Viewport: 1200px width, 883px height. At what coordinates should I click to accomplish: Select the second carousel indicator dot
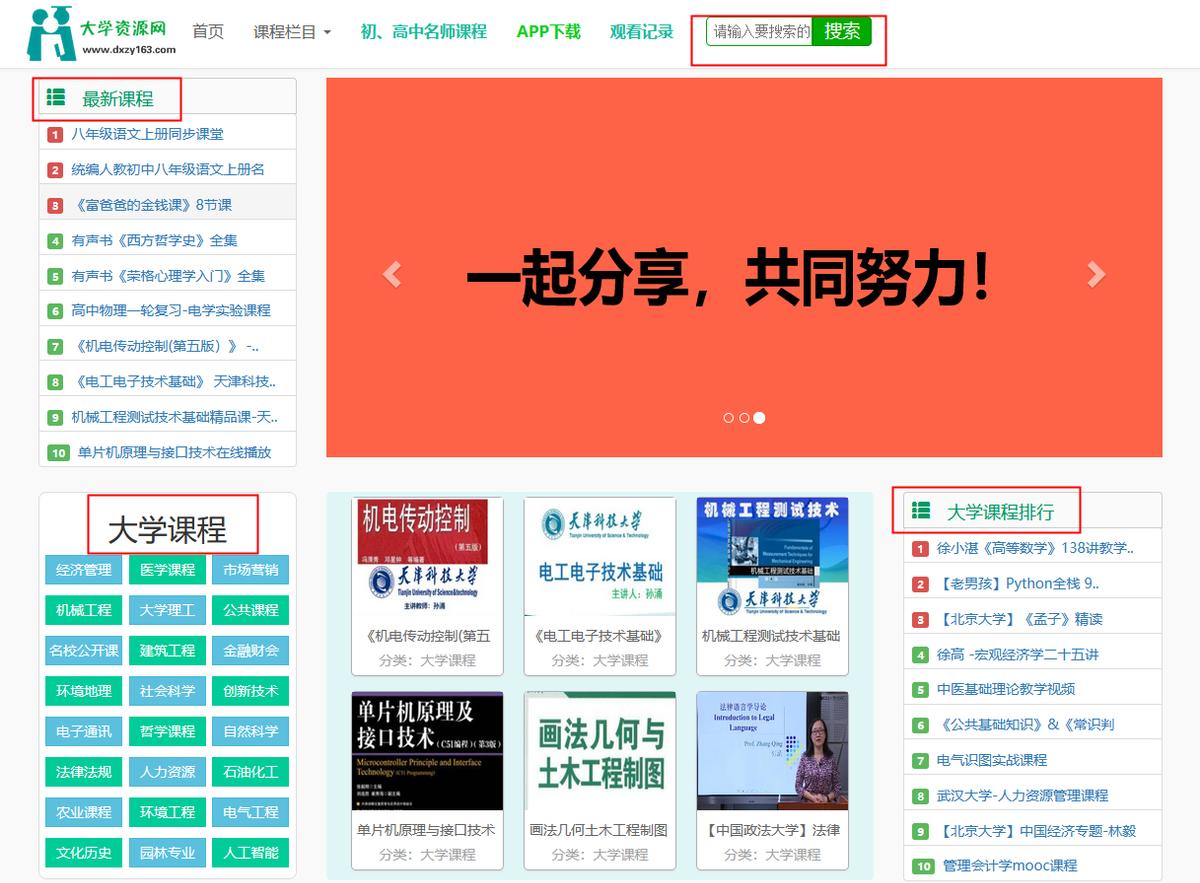(x=743, y=418)
